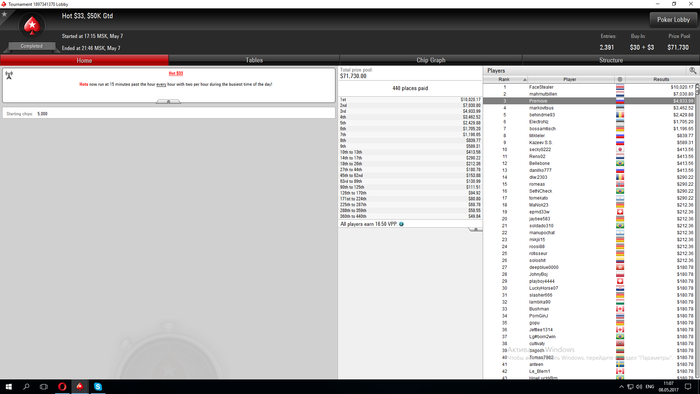Open the Structure tab
The height and width of the screenshot is (394, 700).
pos(611,60)
